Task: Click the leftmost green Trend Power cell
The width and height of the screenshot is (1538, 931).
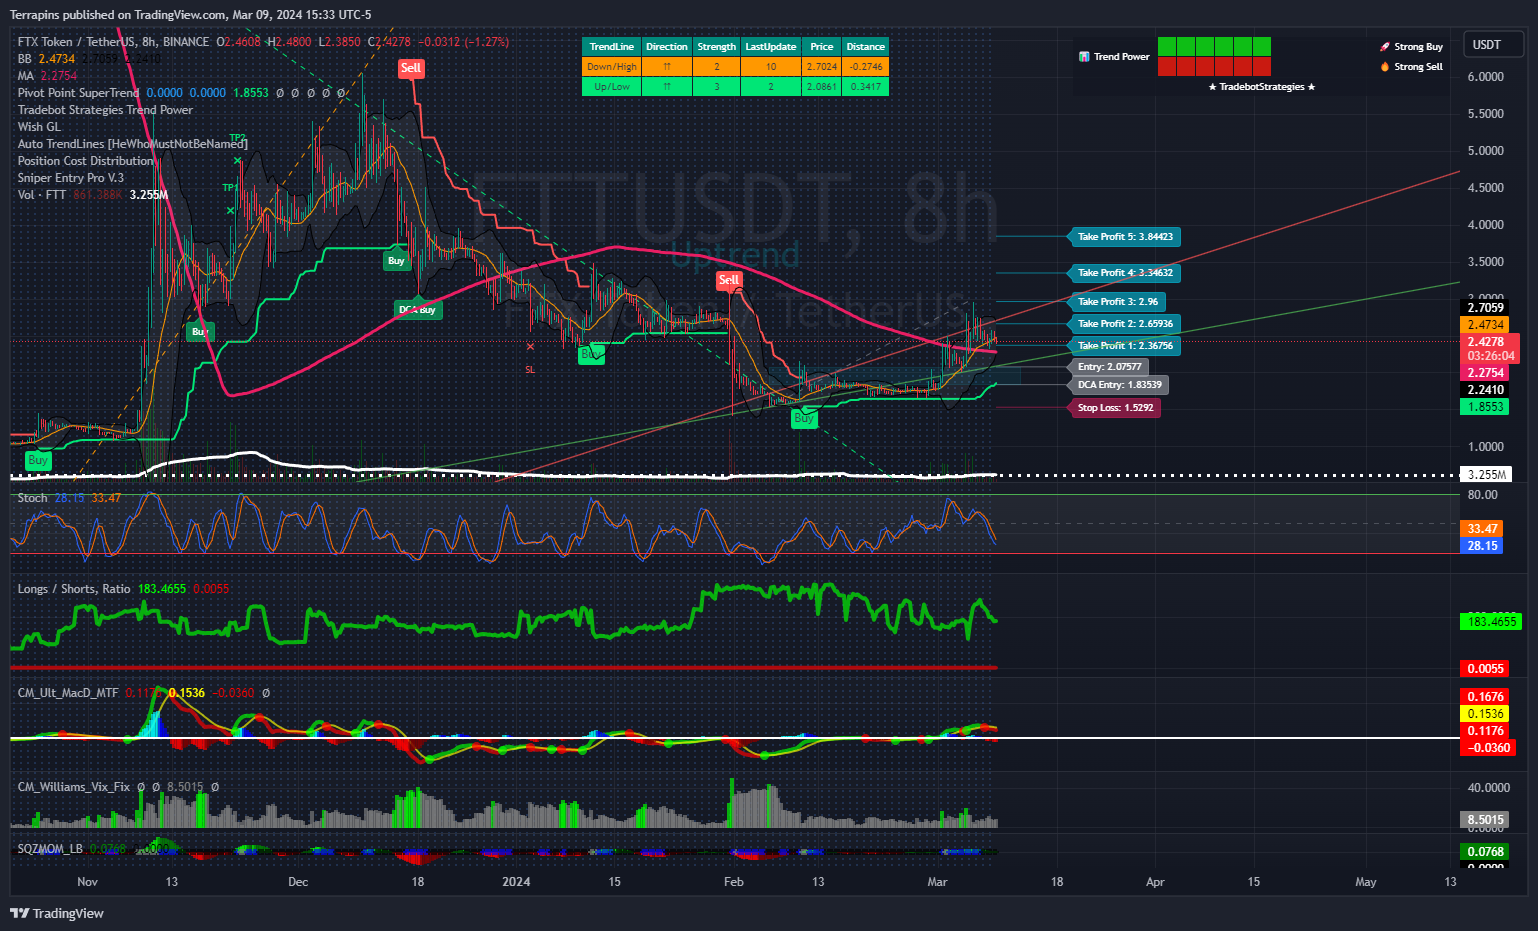Action: (x=1167, y=47)
